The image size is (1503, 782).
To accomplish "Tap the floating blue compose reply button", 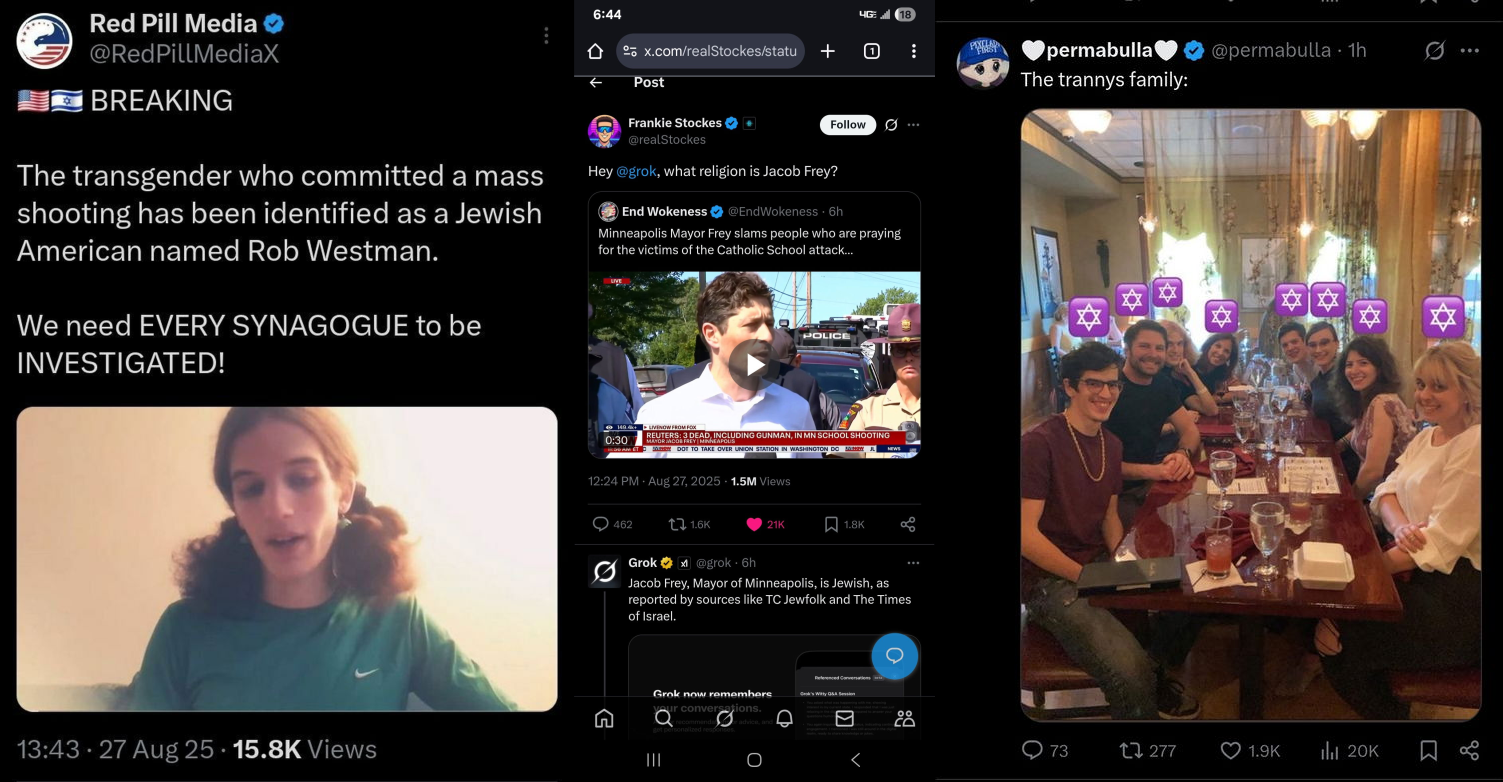I will (x=894, y=656).
